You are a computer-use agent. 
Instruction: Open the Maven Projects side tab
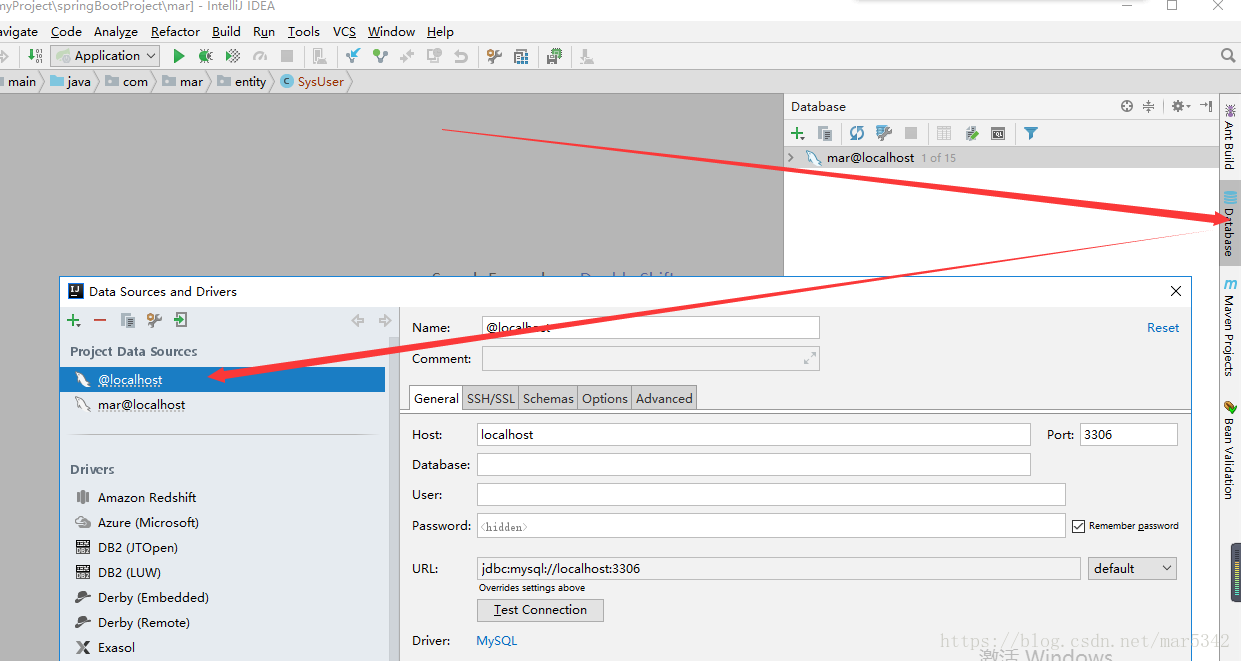[x=1229, y=328]
